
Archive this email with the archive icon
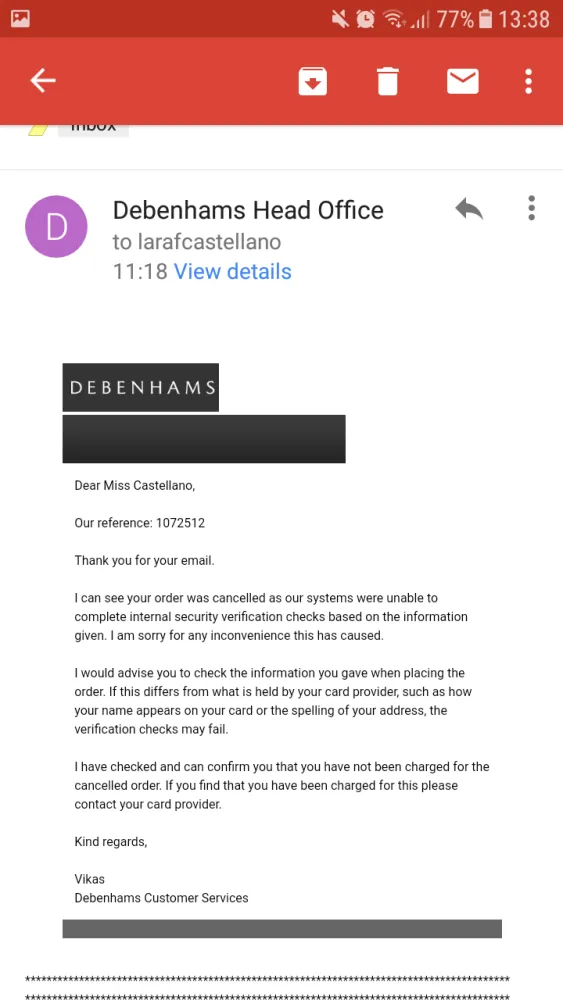pos(312,82)
